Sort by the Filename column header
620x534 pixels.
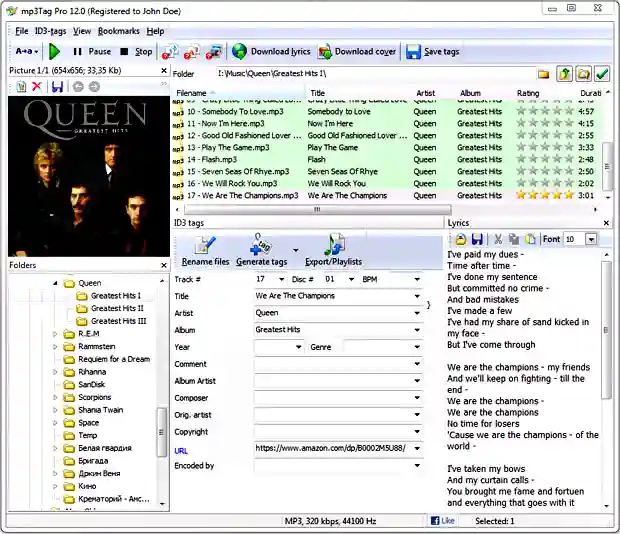(239, 93)
